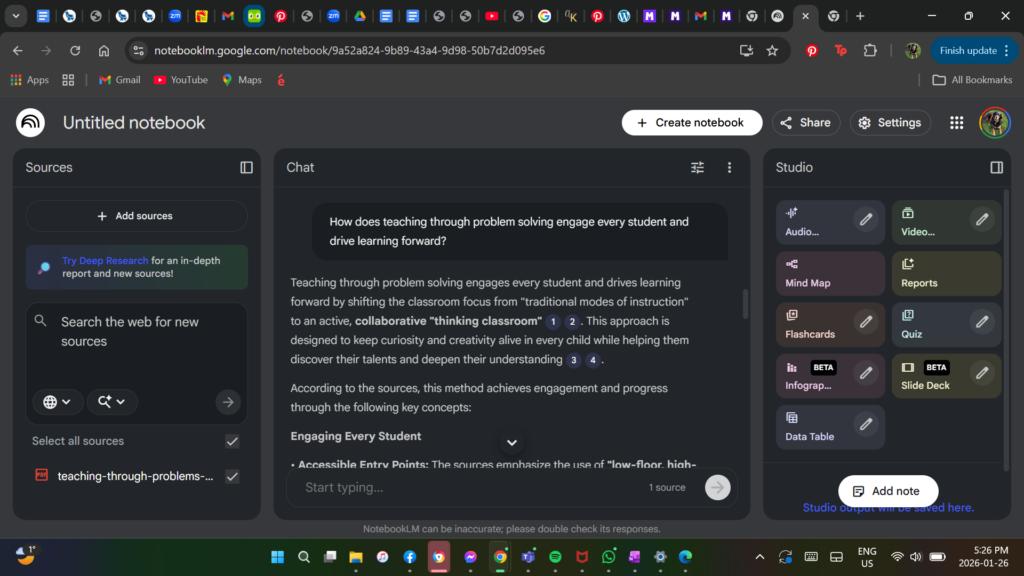
Task: Open chat configuration sliders icon
Action: (697, 168)
